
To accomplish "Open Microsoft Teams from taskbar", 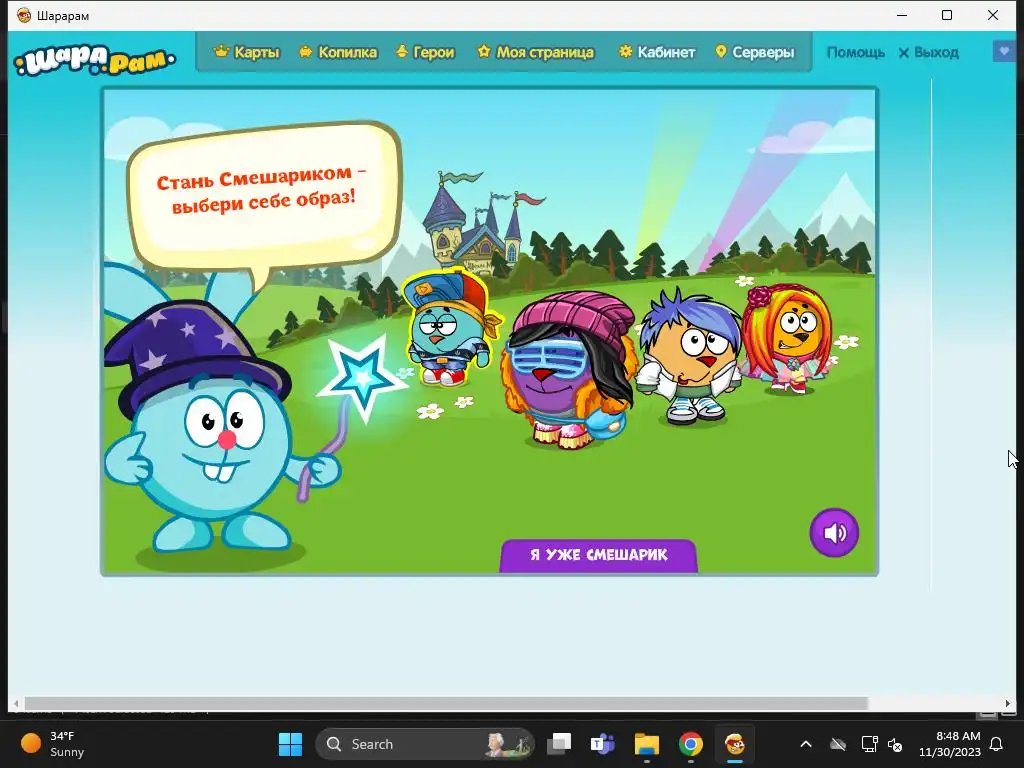I will 602,744.
